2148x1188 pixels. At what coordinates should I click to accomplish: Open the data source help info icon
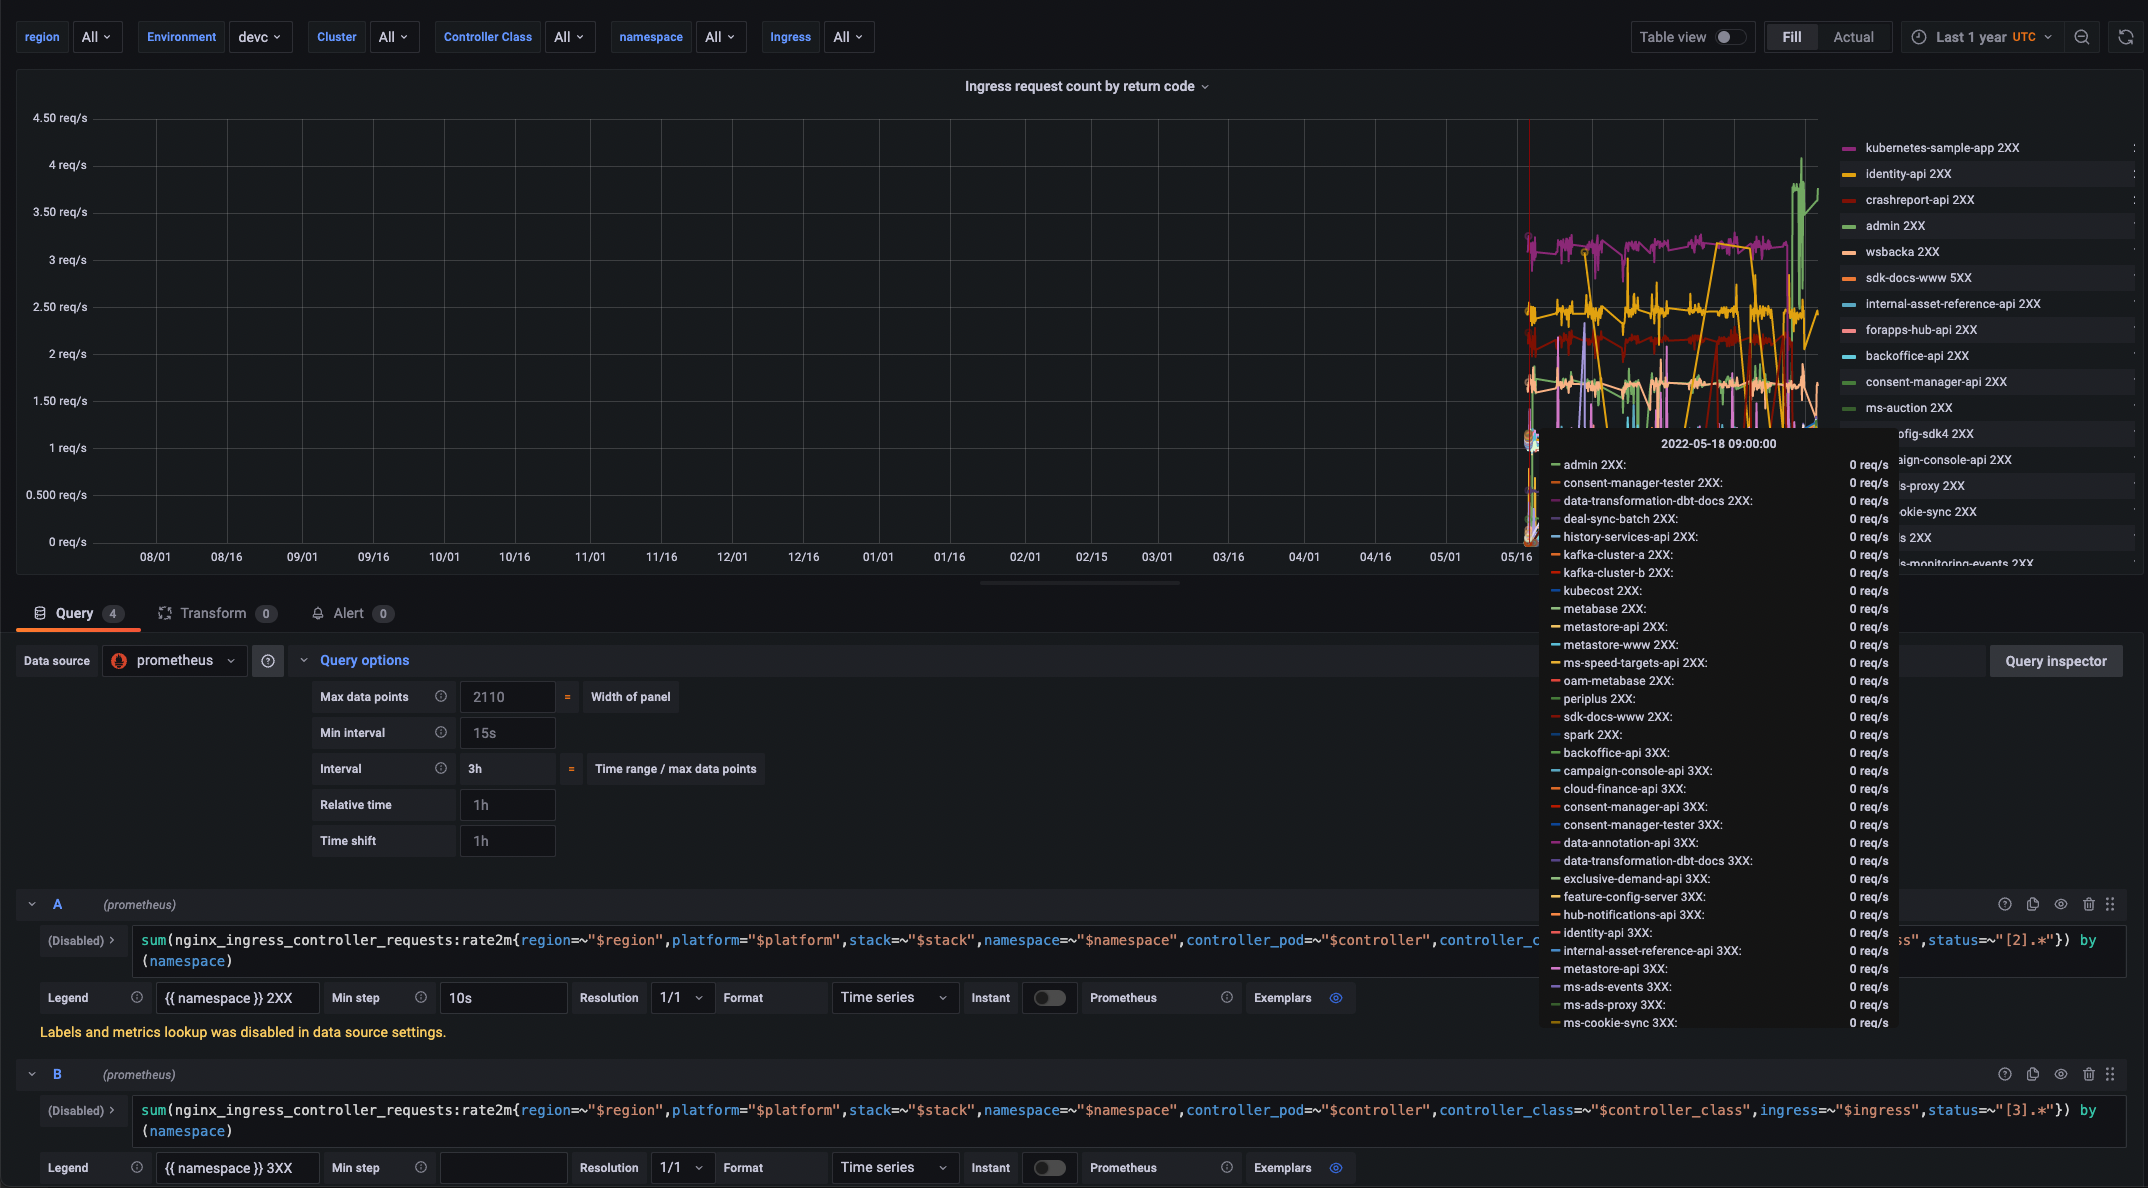coord(267,660)
